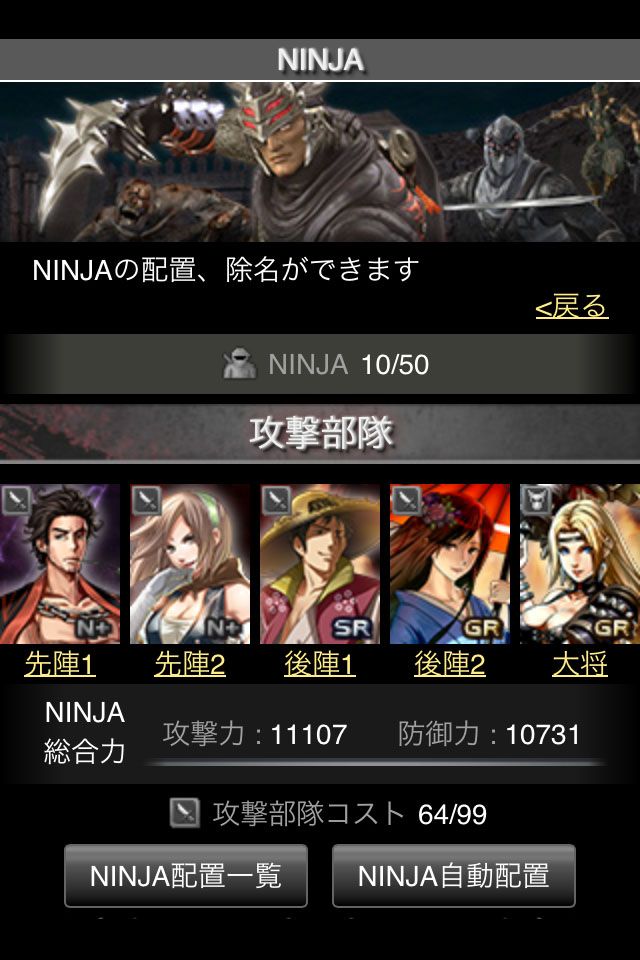The image size is (640, 960).
Task: Tap the sword icon on 後陣2 card
Action: (x=406, y=500)
